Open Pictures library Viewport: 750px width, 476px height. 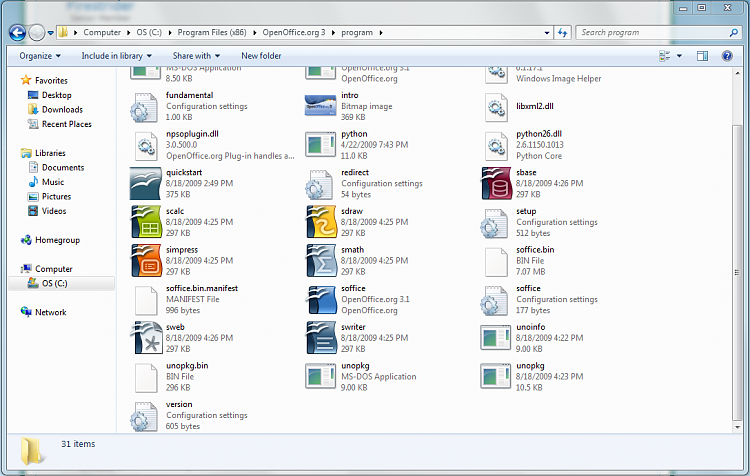(x=56, y=197)
